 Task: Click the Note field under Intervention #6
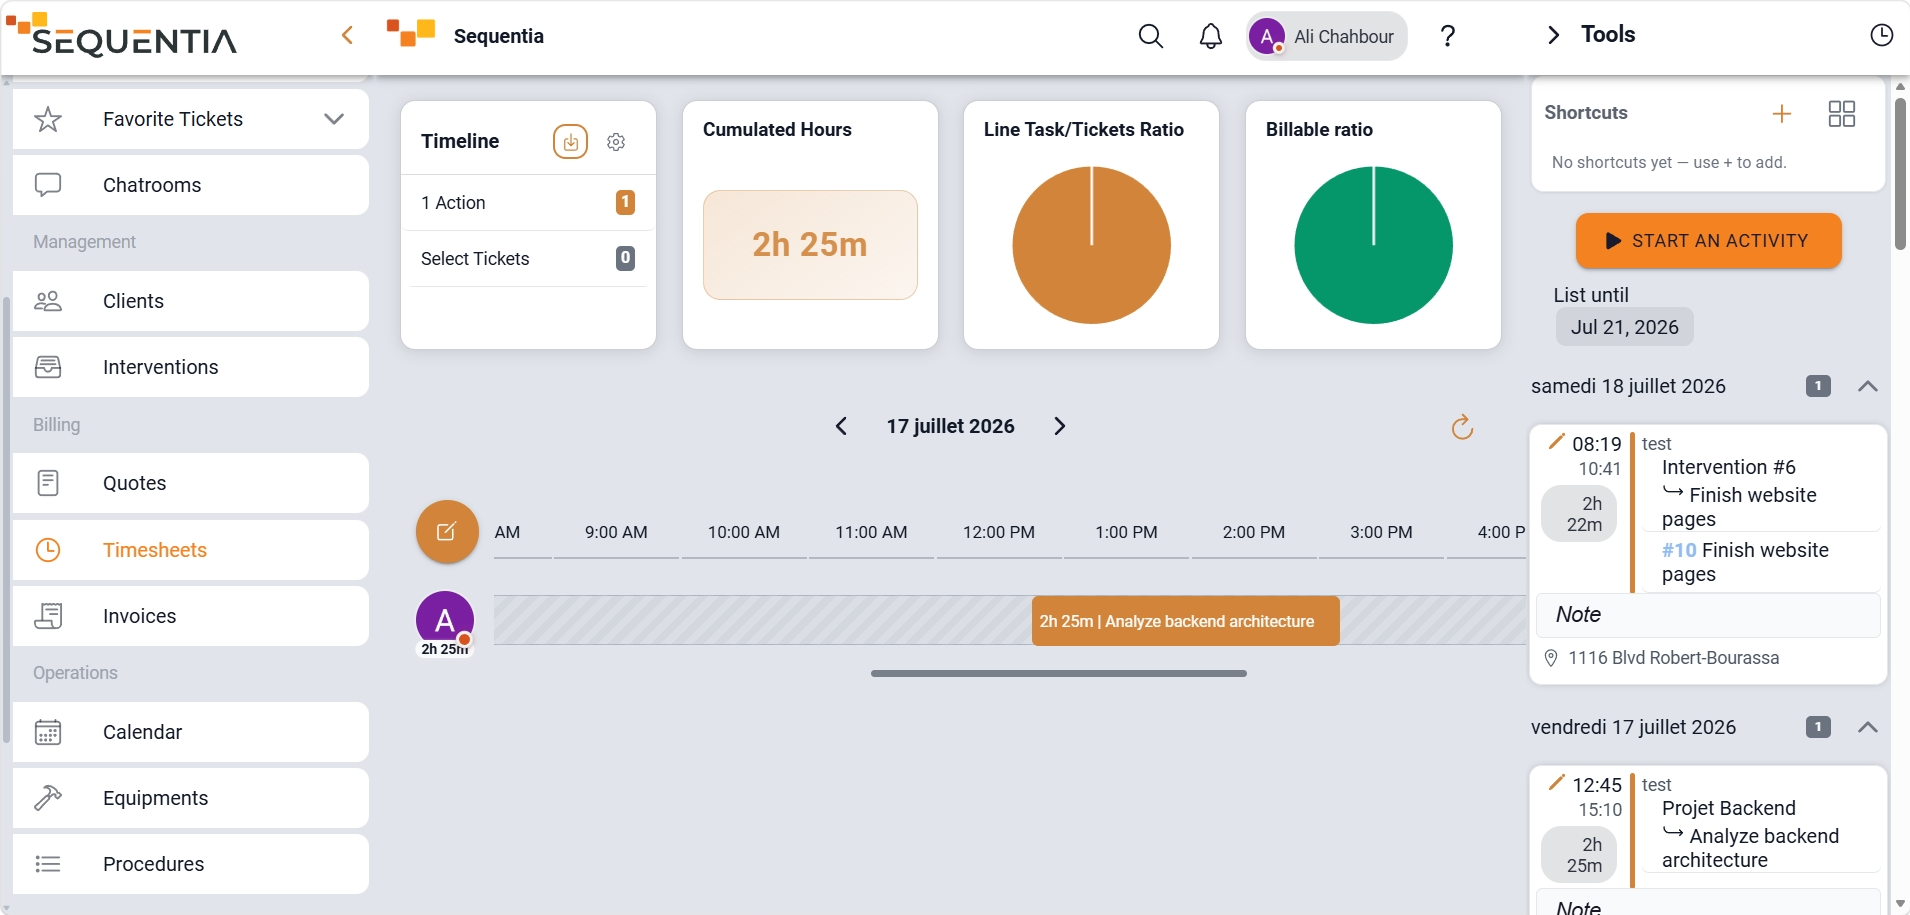(x=1708, y=615)
